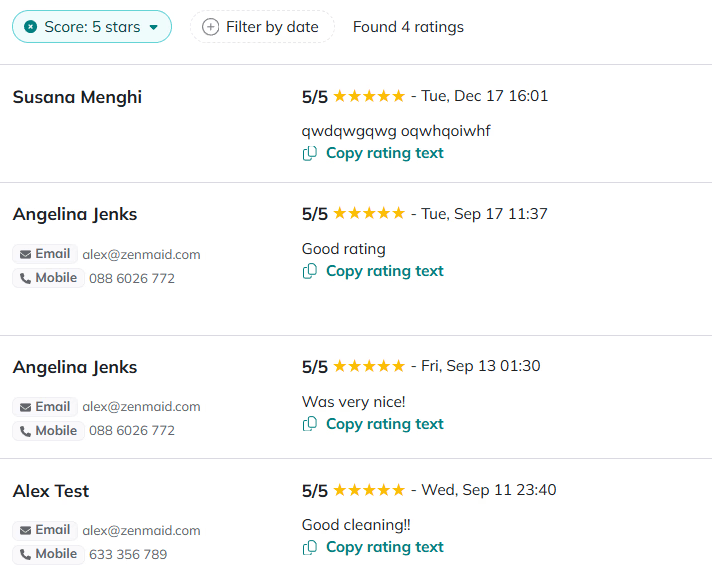Viewport: 712px width, 580px height.
Task: Click copy icon under 'Good cleaning!!' review
Action: 310,547
